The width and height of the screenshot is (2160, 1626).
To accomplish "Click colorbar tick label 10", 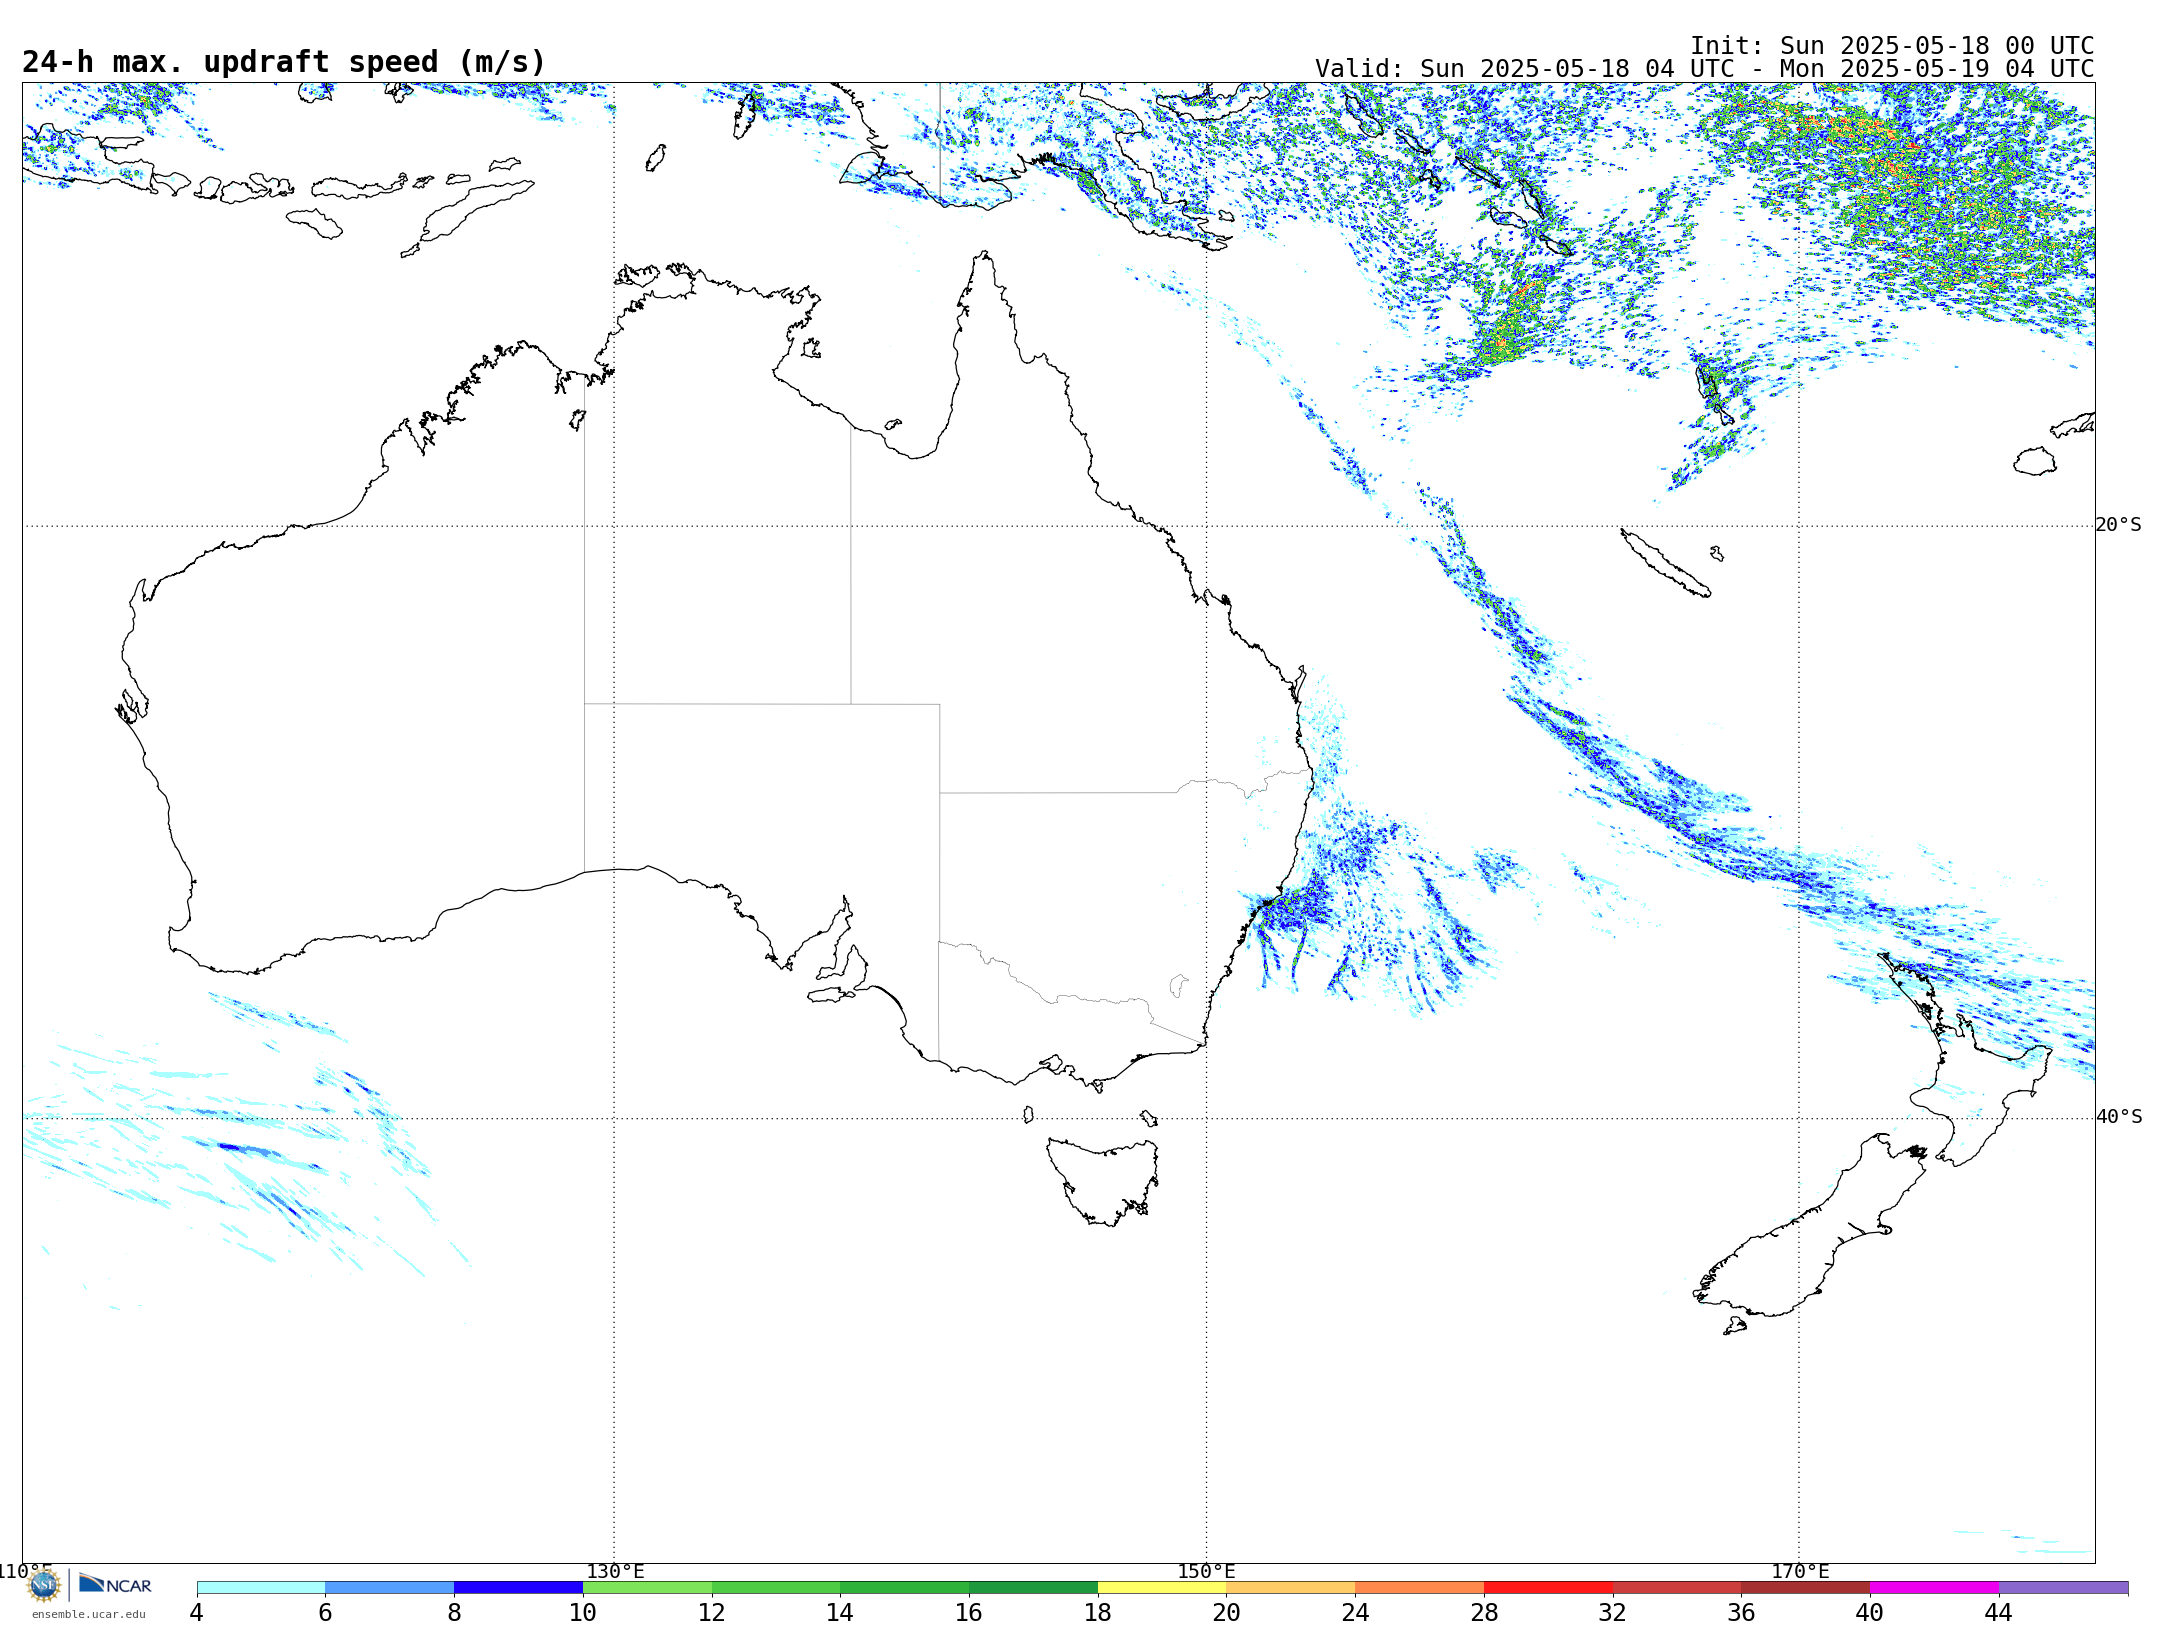I will (x=583, y=1612).
